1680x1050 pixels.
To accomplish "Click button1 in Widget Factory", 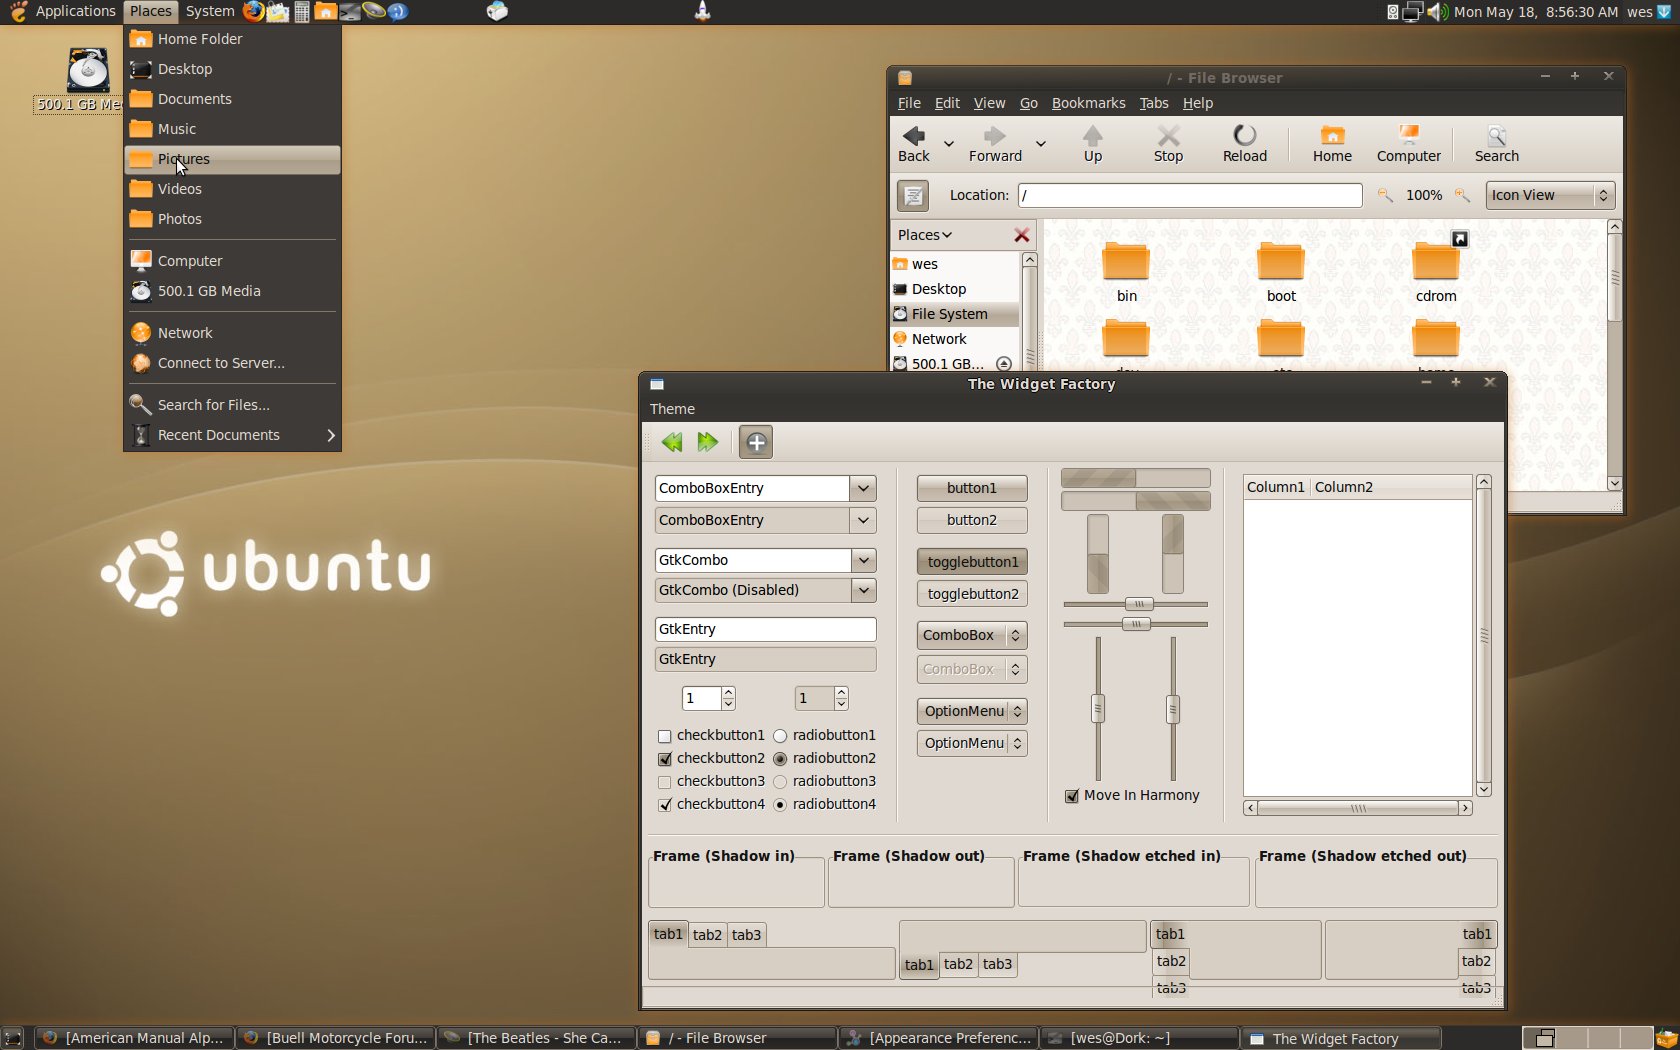I will click(972, 488).
